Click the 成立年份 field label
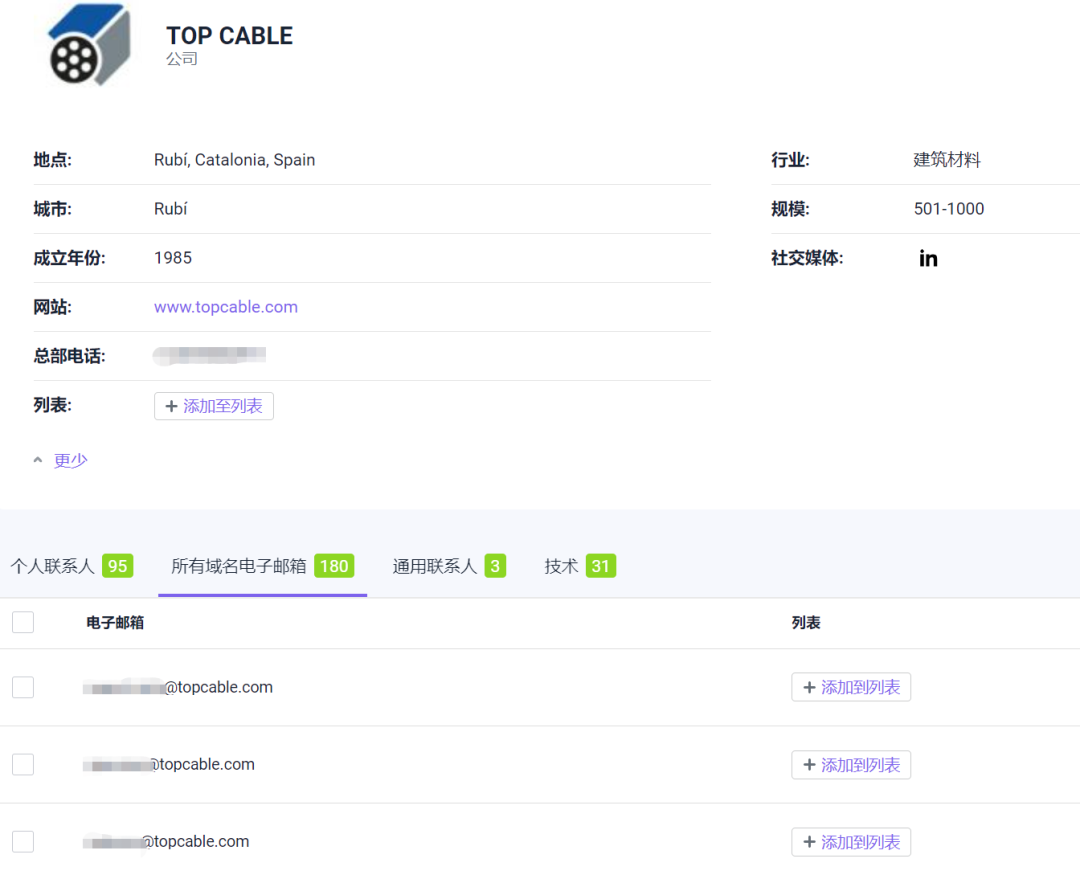 point(70,258)
